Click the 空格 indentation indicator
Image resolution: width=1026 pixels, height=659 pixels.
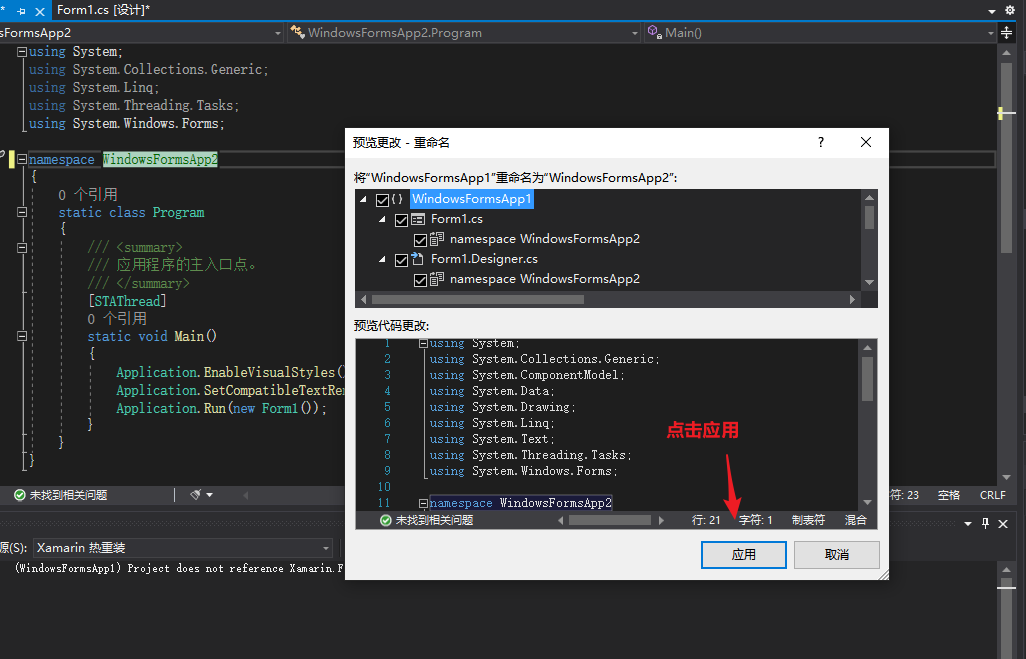tap(948, 495)
